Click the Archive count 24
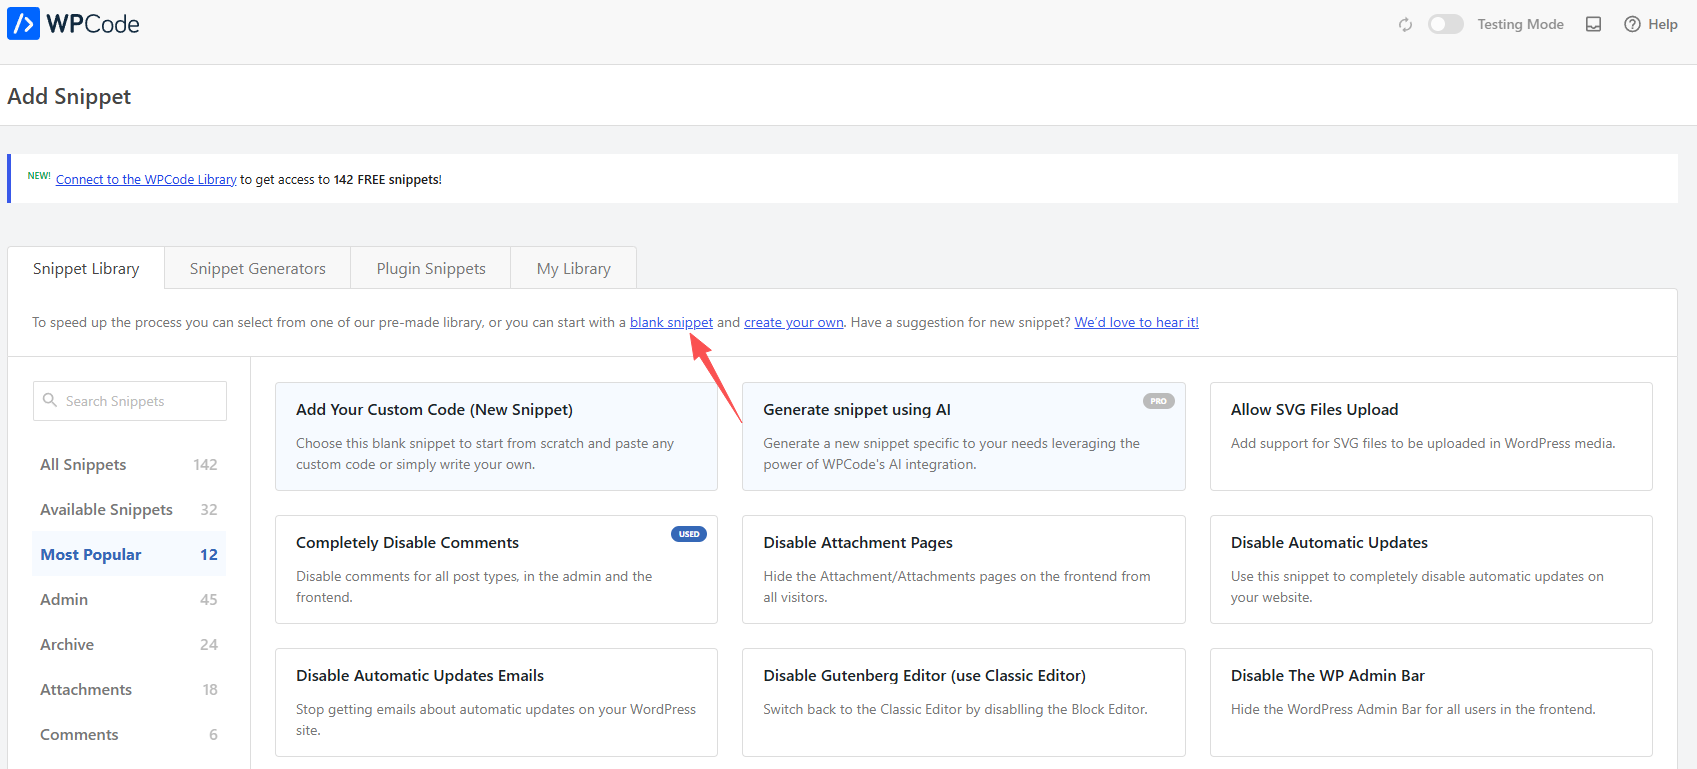Screen dimensions: 1697x769 (x=209, y=644)
